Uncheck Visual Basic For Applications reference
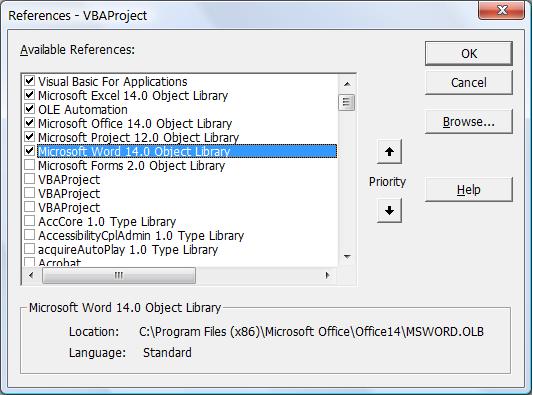 point(30,81)
